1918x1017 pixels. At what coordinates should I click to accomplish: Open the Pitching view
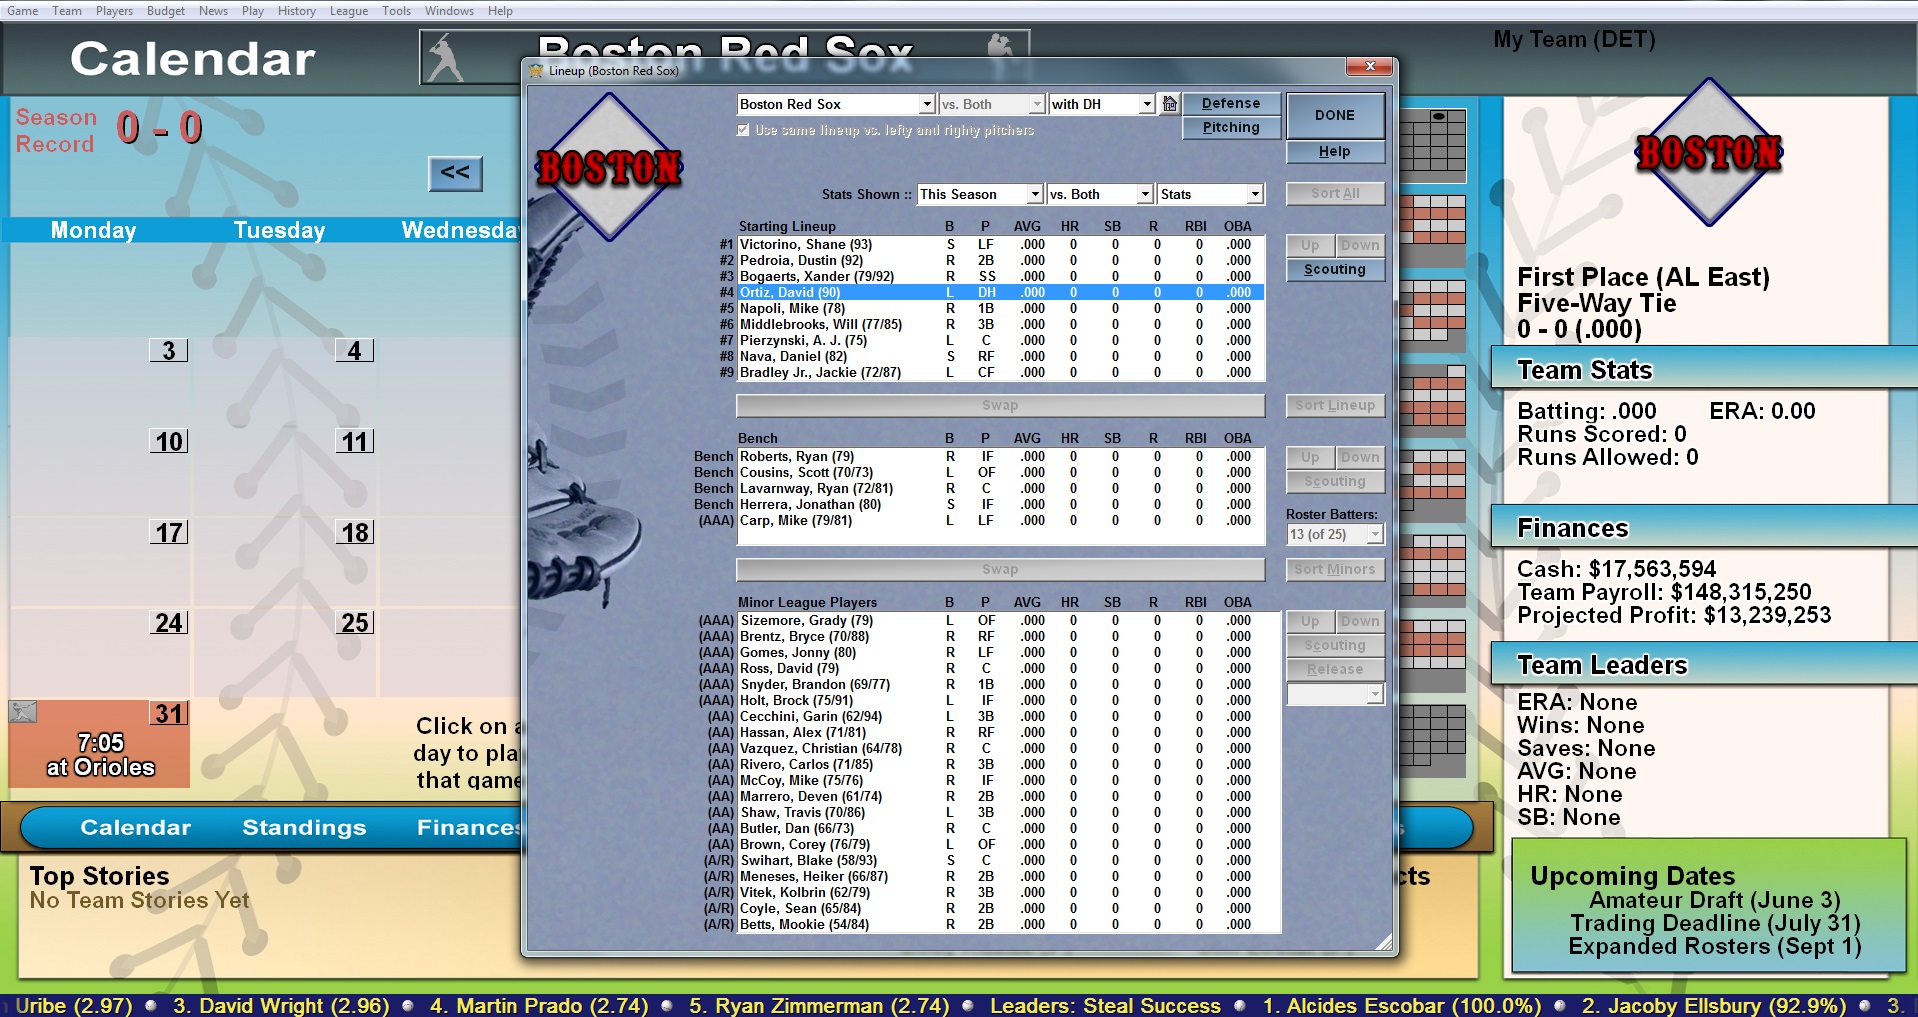pyautogui.click(x=1231, y=127)
